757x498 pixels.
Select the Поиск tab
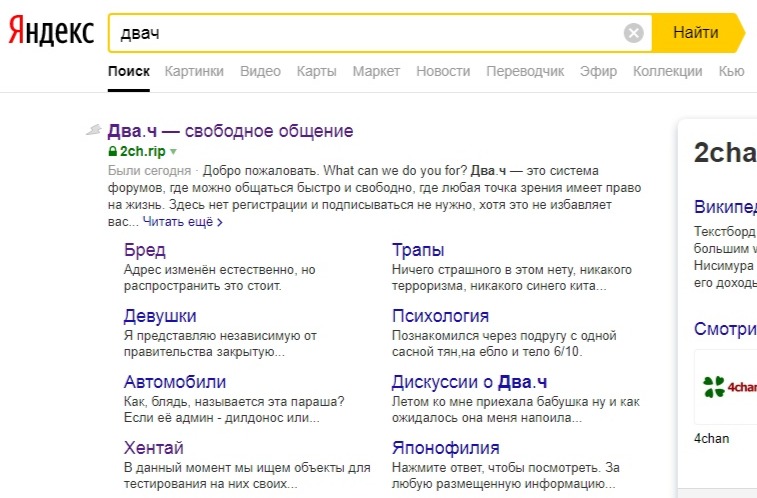(x=129, y=71)
